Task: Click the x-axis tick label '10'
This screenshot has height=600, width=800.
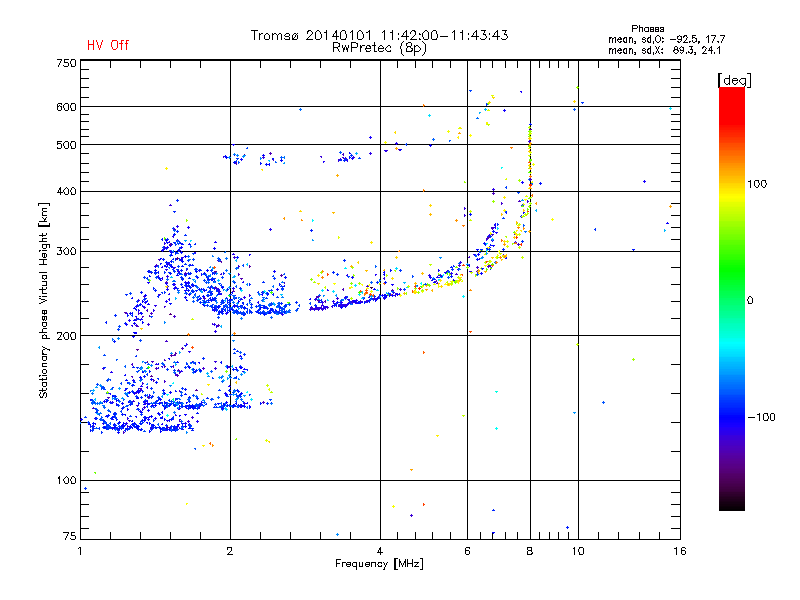Action: point(578,551)
